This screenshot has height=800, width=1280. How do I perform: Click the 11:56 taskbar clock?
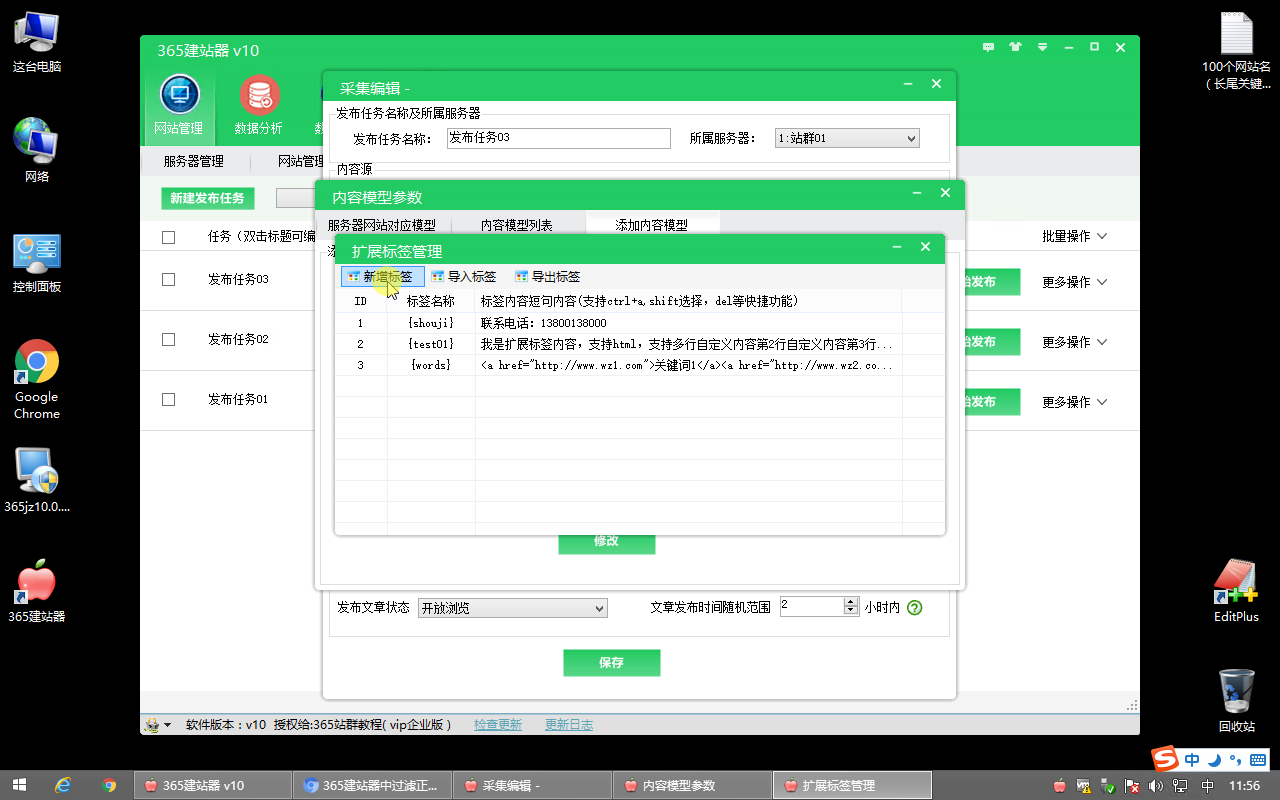click(1244, 786)
